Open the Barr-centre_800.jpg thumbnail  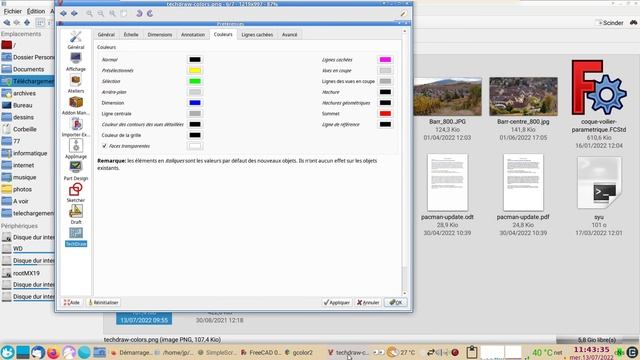tap(523, 97)
